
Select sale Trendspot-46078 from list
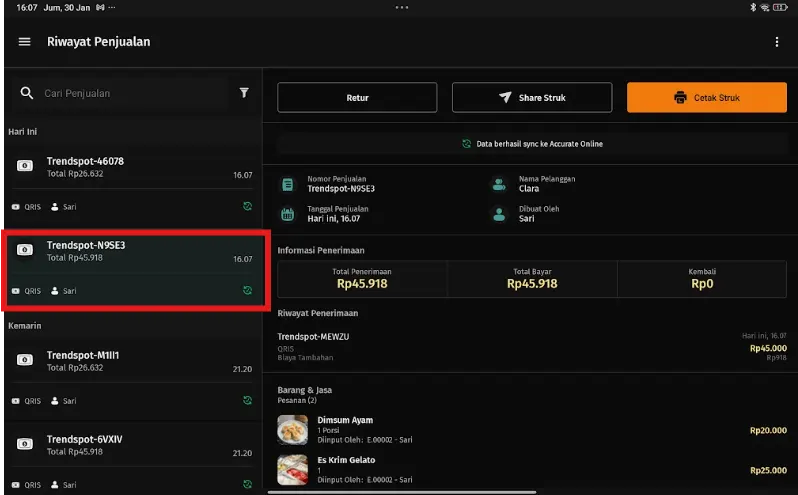click(x=132, y=168)
